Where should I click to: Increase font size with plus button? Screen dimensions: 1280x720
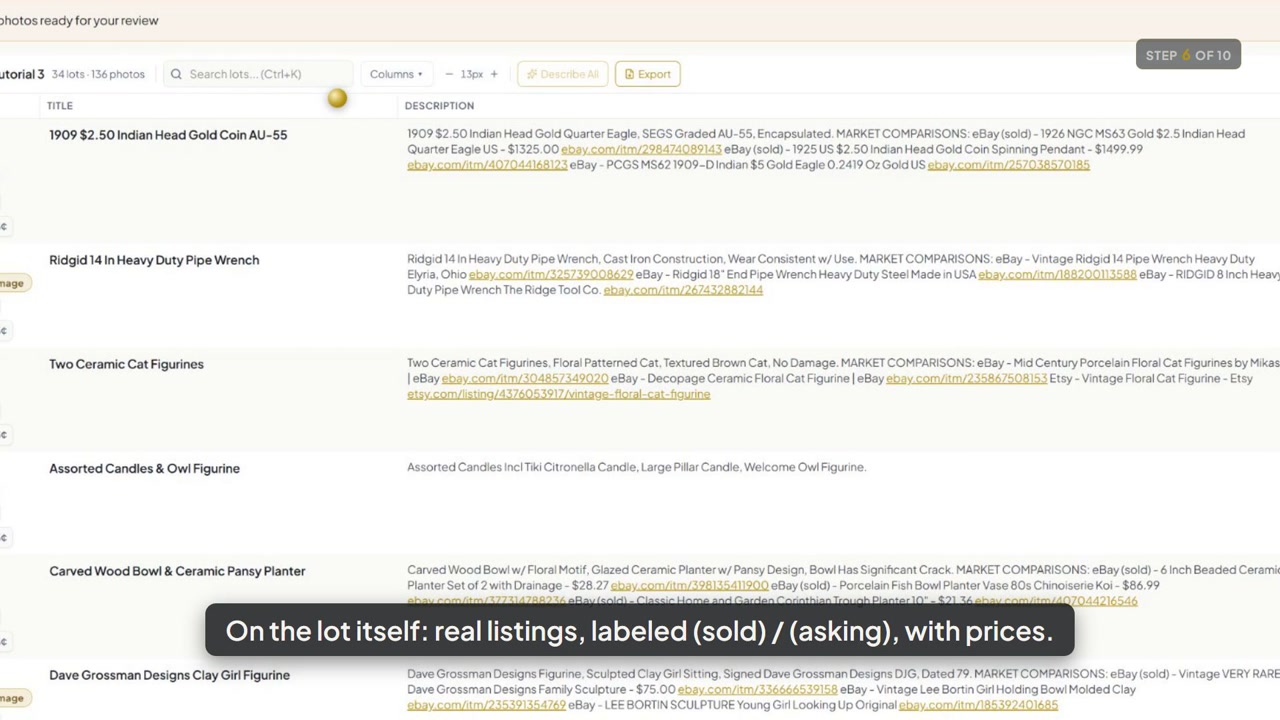(494, 74)
